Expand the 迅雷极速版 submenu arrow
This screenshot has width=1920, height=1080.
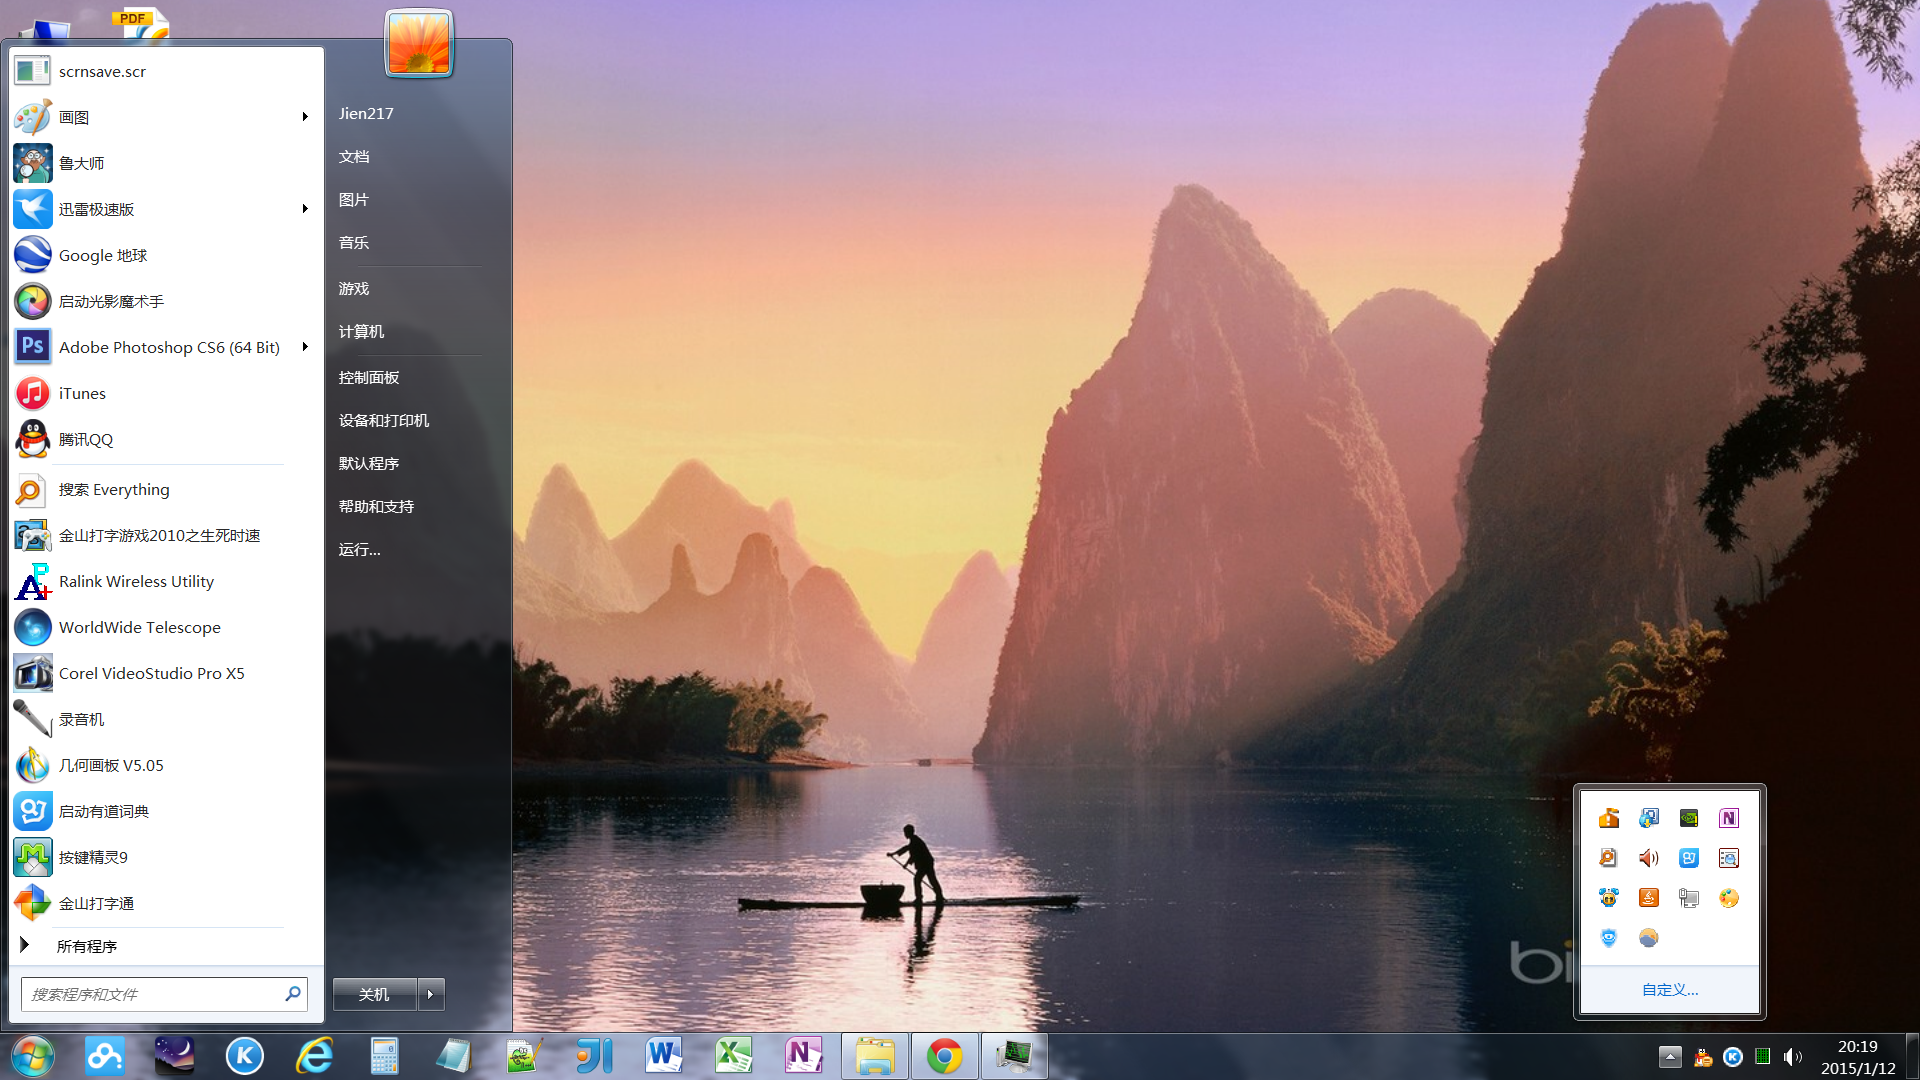[305, 209]
